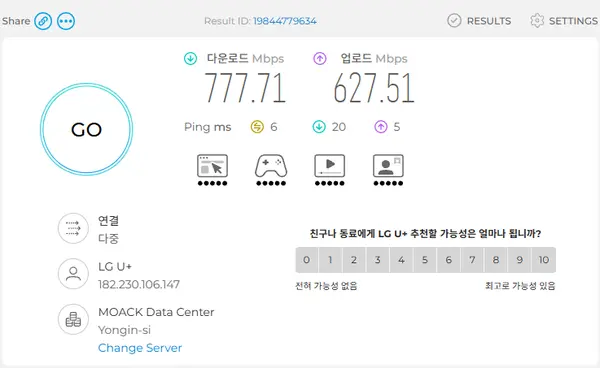Screen dimensions: 600x368
Task: Click the upload ping icon beside 5
Action: 381,127
